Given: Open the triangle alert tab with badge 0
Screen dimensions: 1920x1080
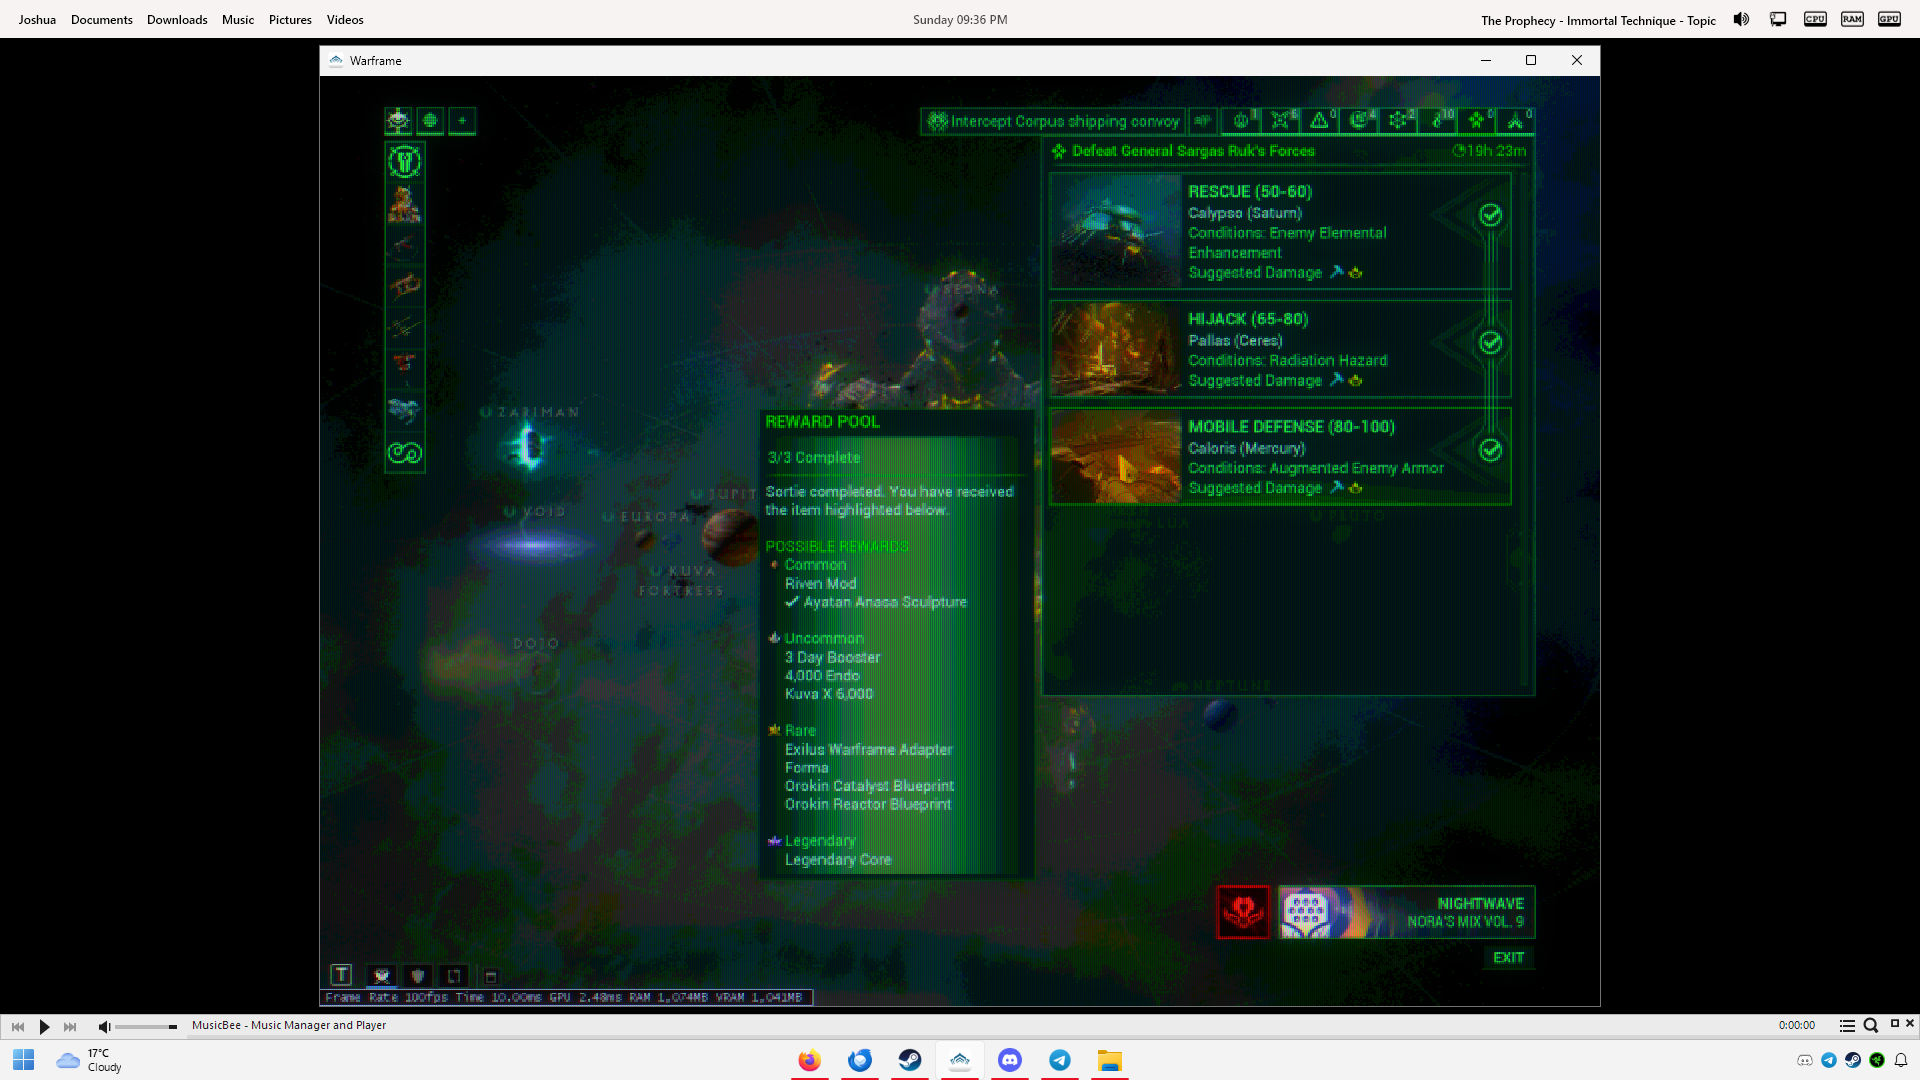Looking at the screenshot, I should coord(1320,121).
